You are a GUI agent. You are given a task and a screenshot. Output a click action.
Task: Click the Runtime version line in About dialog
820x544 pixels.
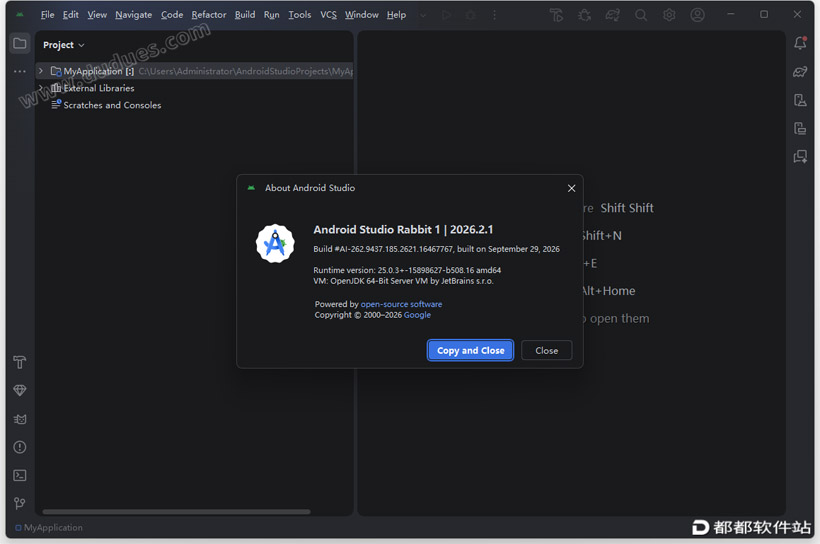tap(407, 270)
